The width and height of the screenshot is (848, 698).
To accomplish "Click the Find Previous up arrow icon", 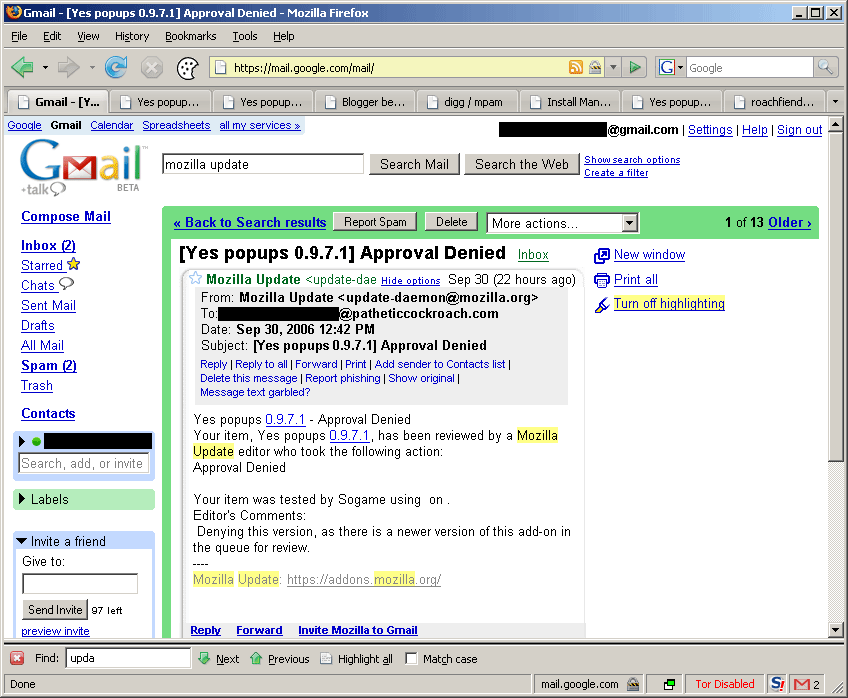I will tap(256, 658).
